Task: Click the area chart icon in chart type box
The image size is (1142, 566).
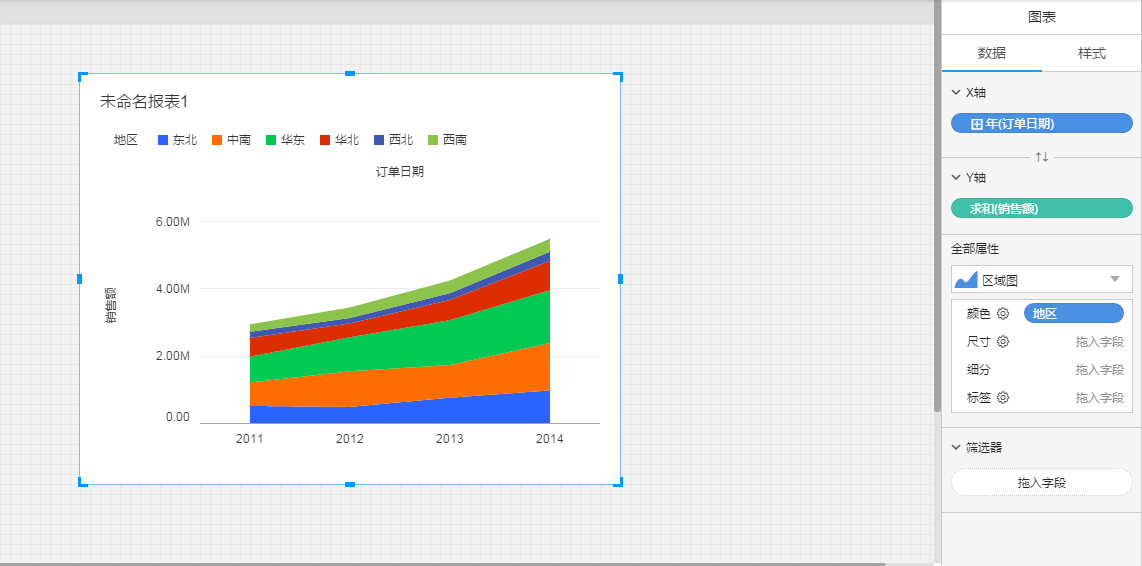Action: click(966, 280)
